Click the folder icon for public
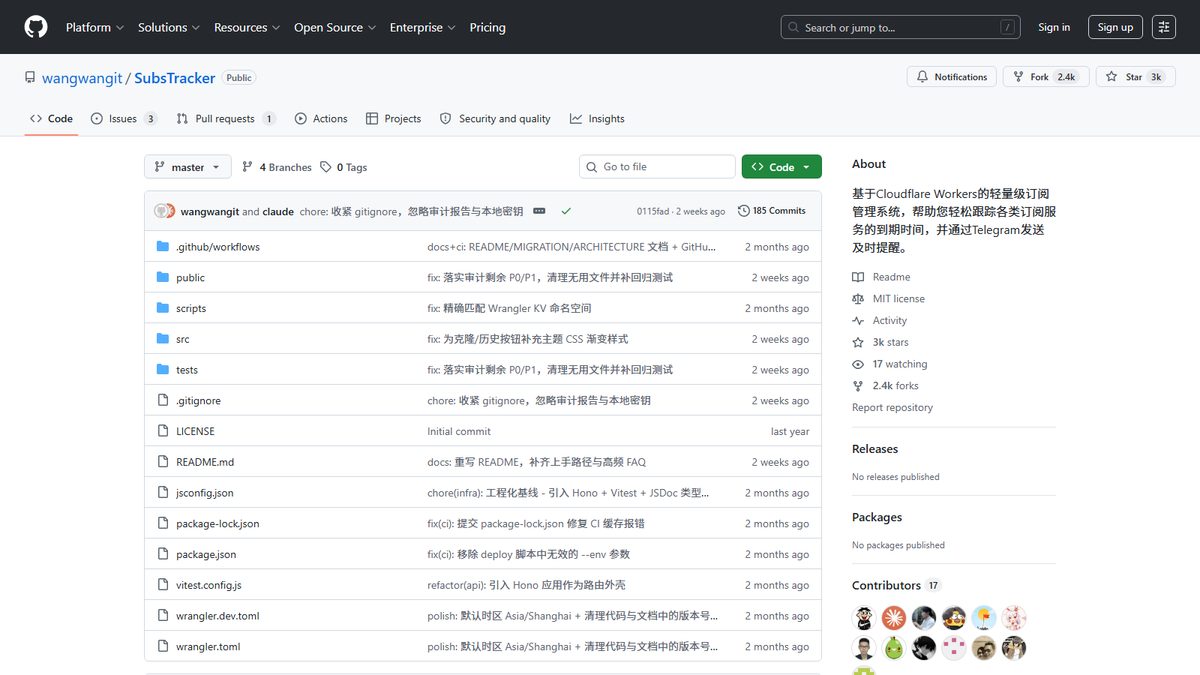1200x675 pixels. tap(163, 278)
